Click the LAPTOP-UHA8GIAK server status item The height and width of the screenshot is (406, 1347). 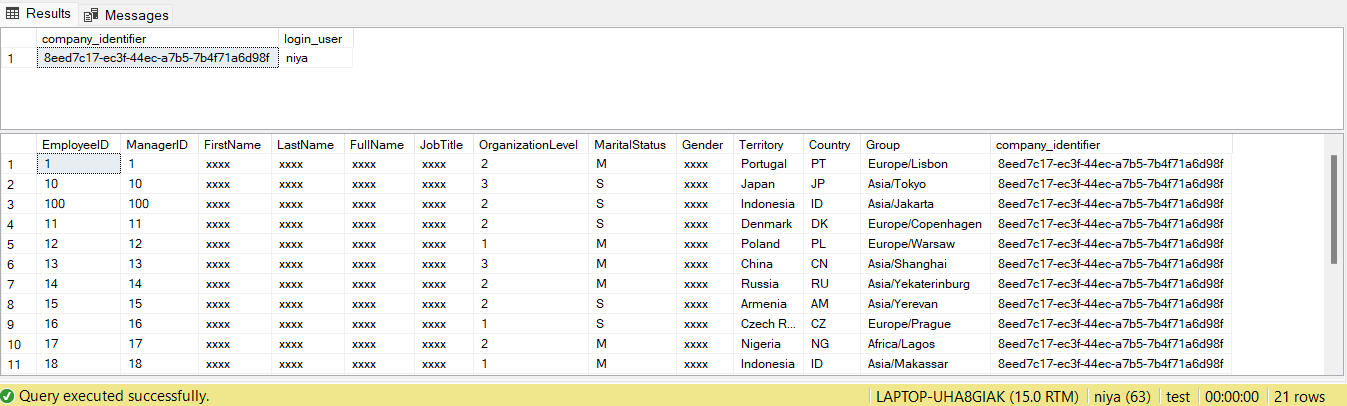coord(973,396)
